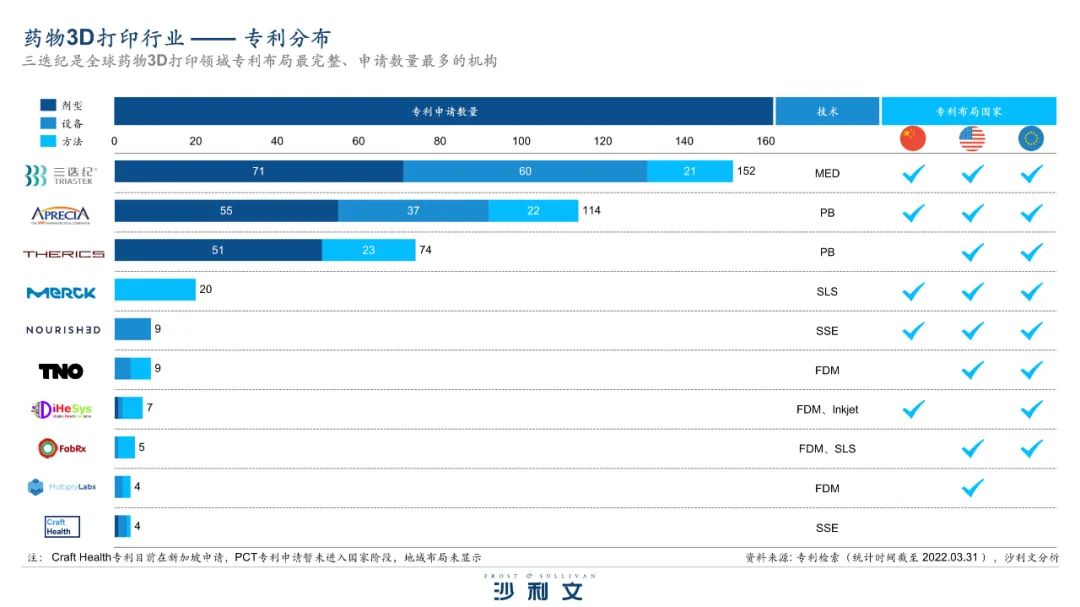
Task: Click the total value 152
Action: (x=746, y=171)
